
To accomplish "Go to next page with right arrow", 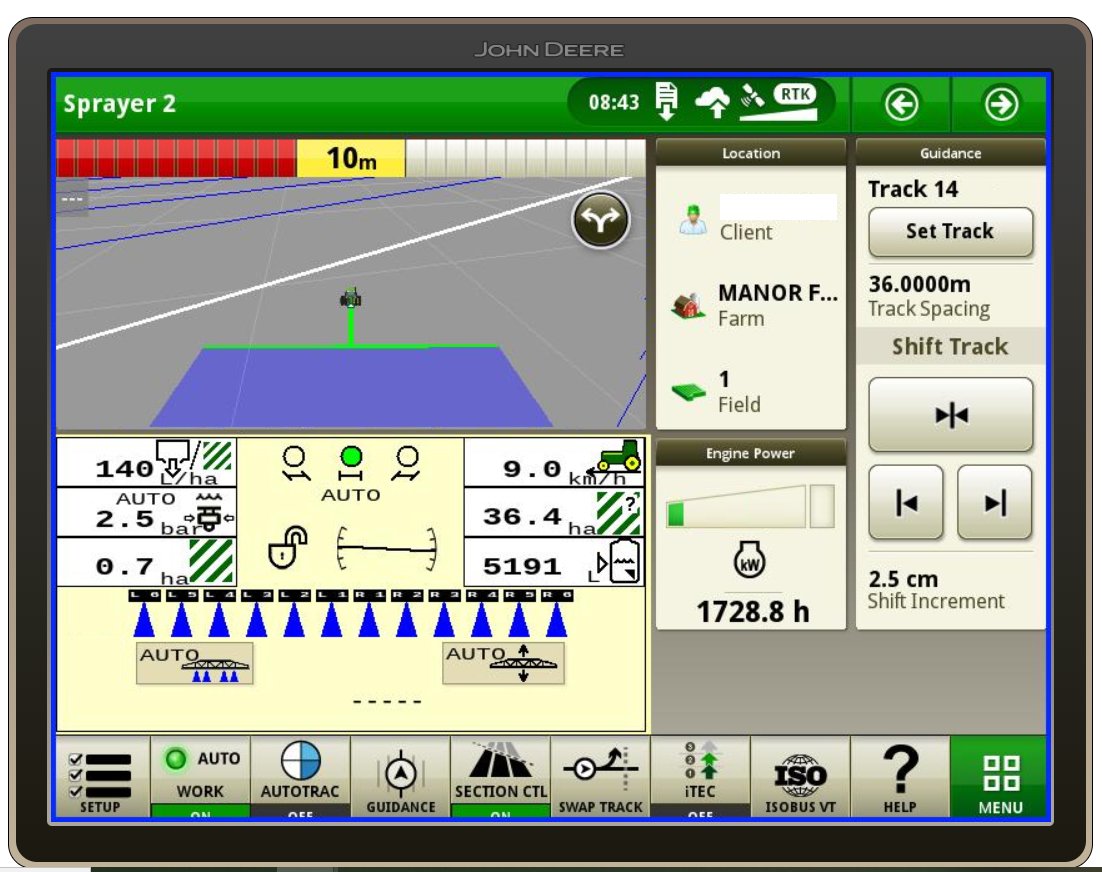I will [1000, 104].
